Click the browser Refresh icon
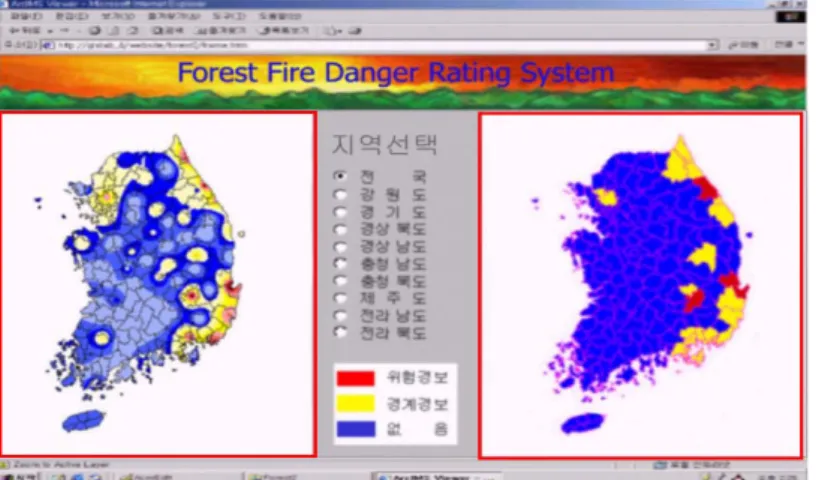 (x=114, y=31)
